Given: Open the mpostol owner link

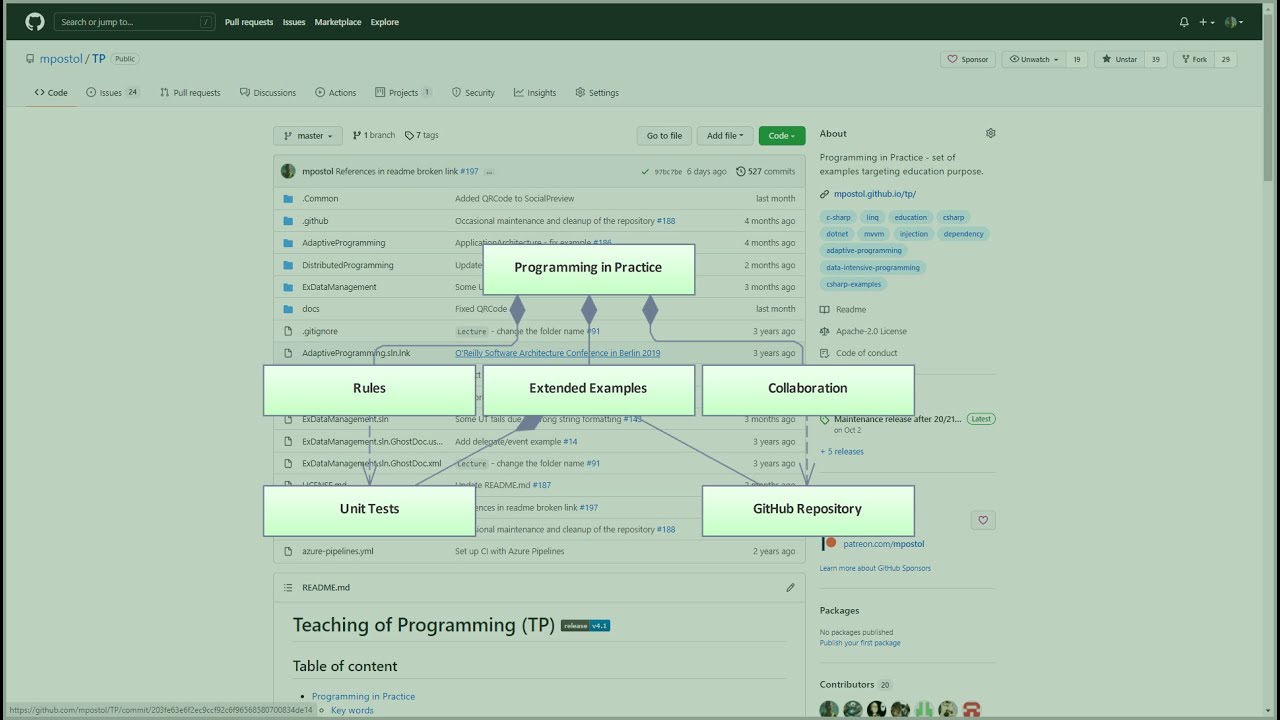Looking at the screenshot, I should pyautogui.click(x=61, y=59).
